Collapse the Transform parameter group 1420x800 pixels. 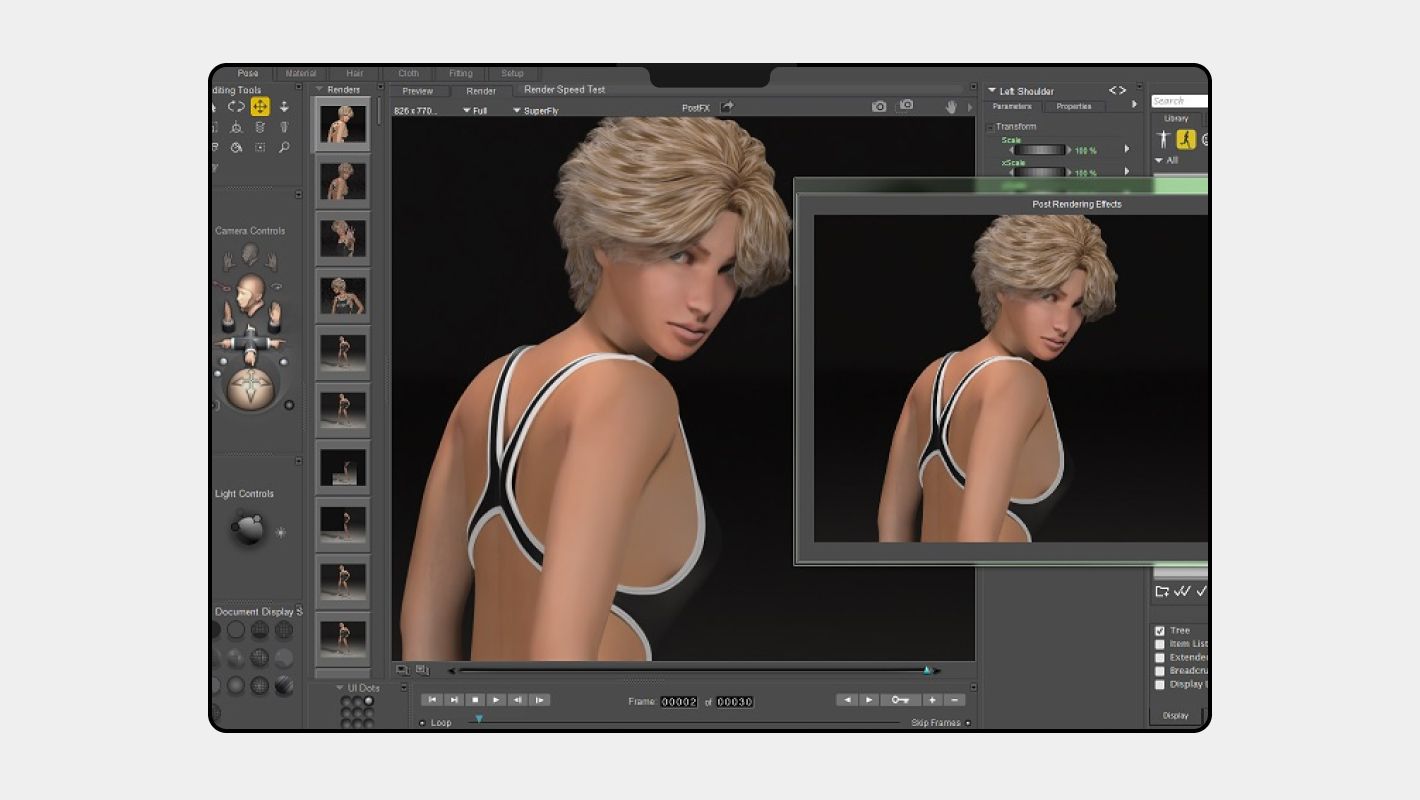click(990, 127)
